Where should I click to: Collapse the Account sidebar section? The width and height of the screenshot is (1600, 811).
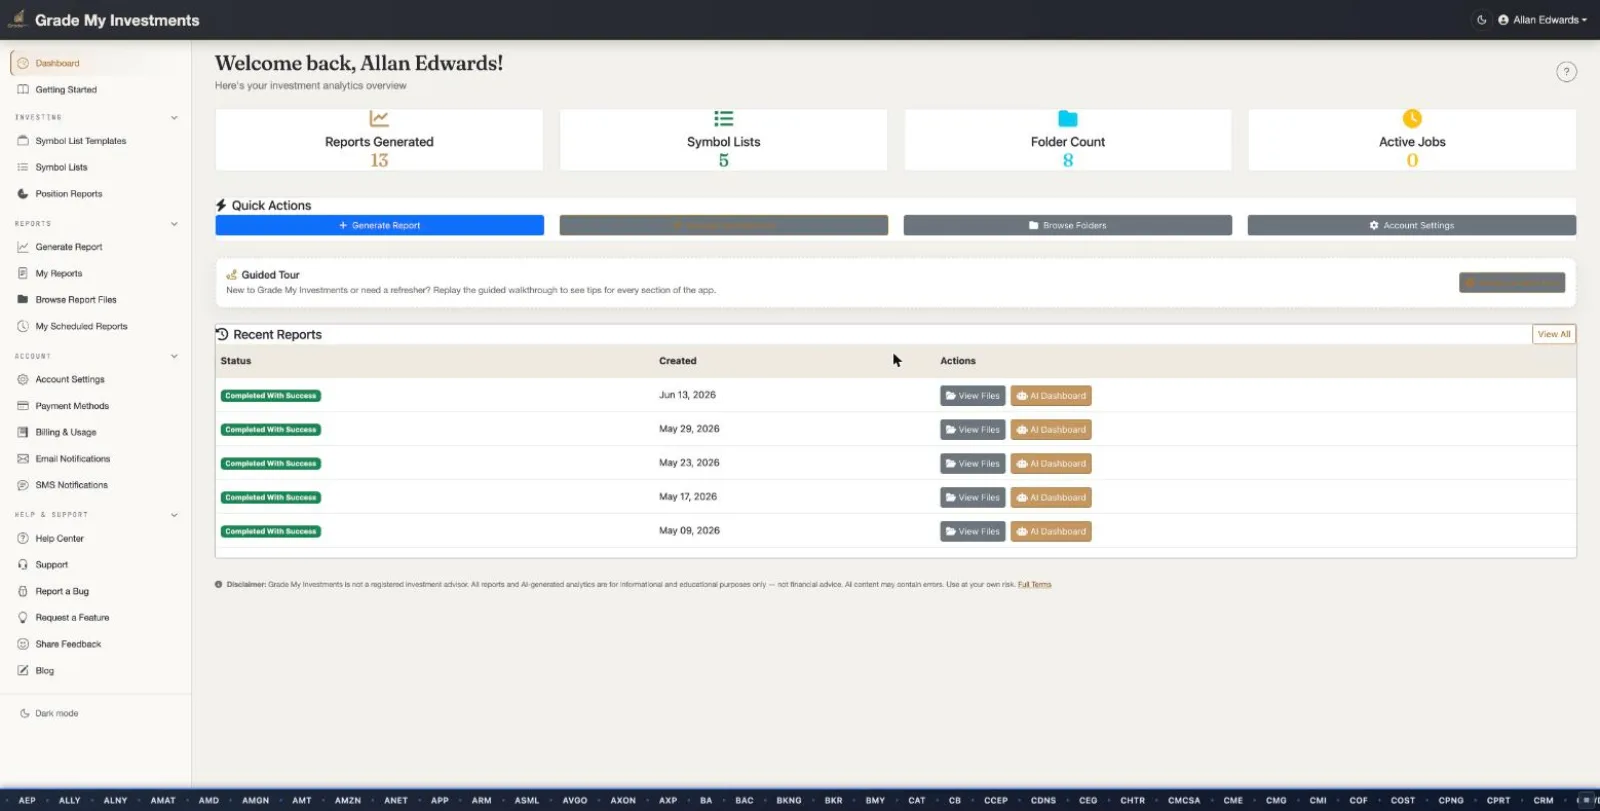(174, 356)
